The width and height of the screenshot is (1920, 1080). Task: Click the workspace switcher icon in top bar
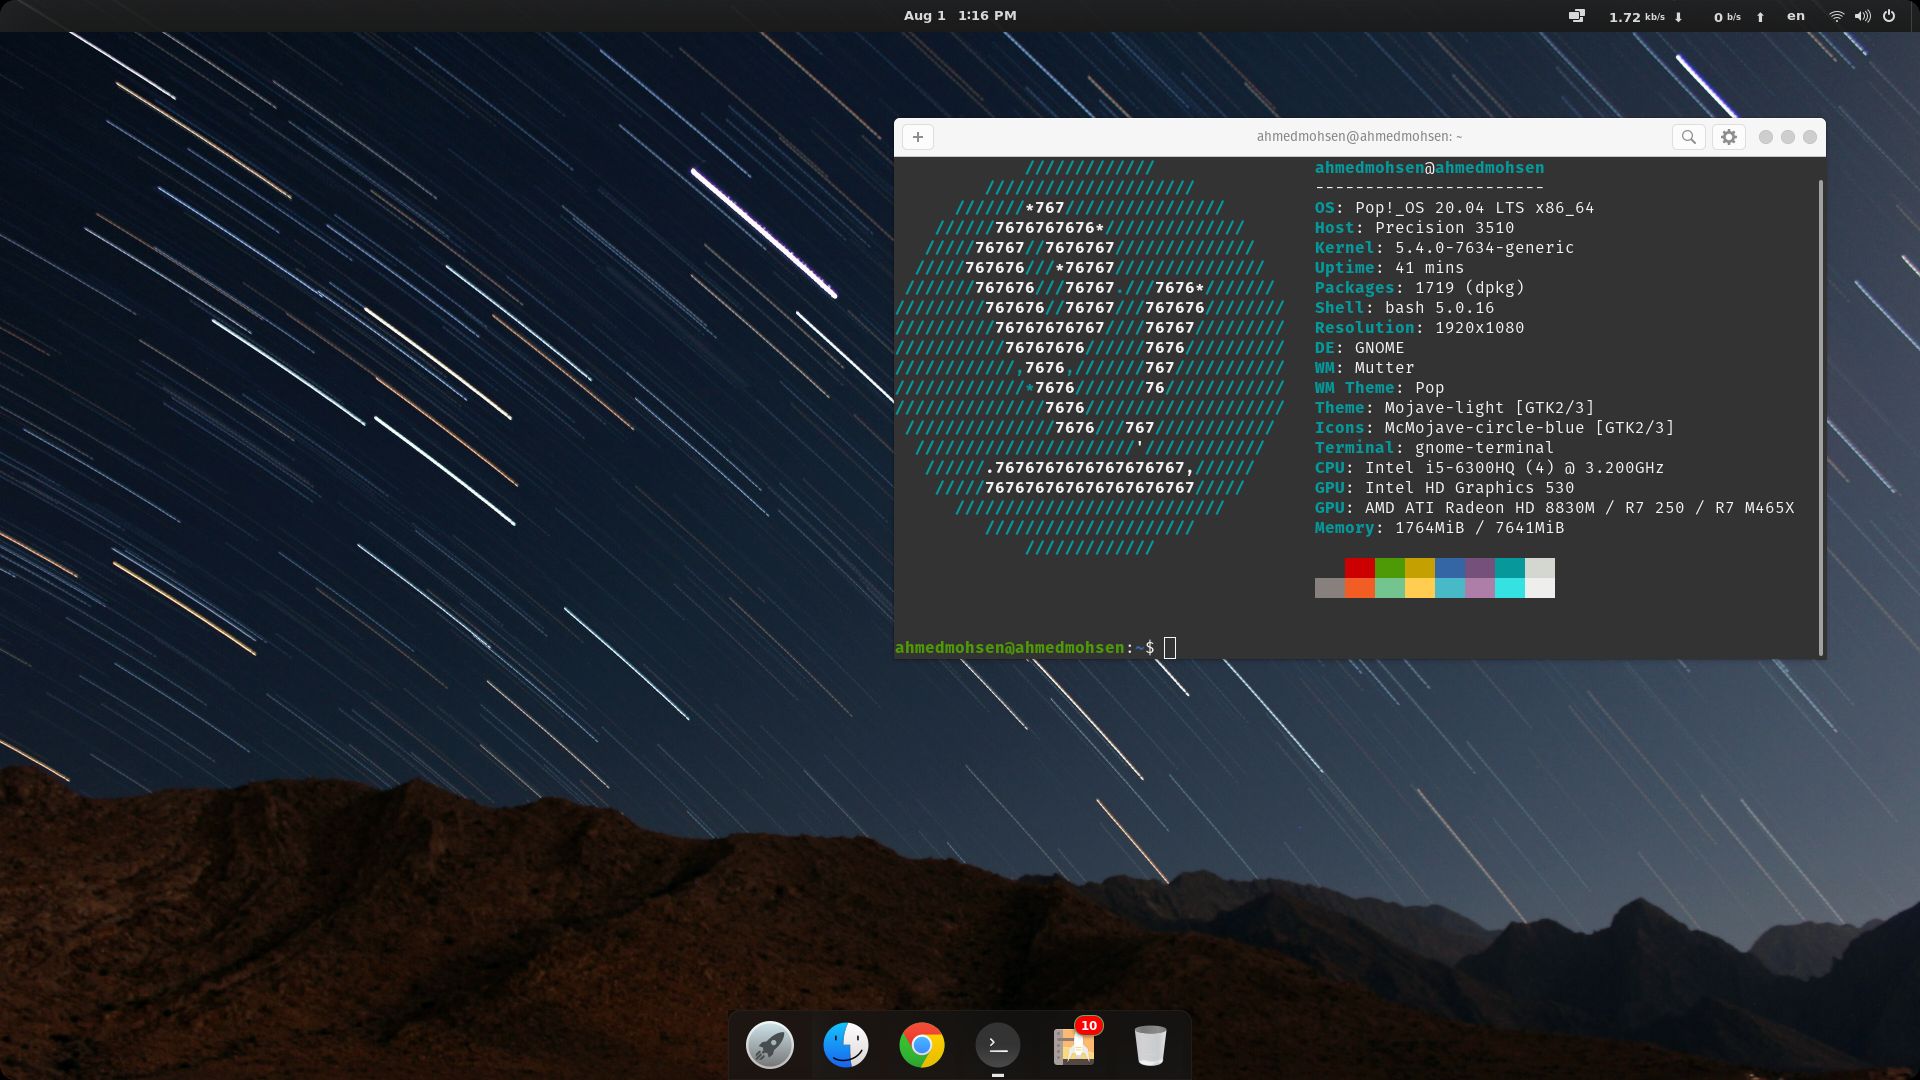pos(1576,16)
